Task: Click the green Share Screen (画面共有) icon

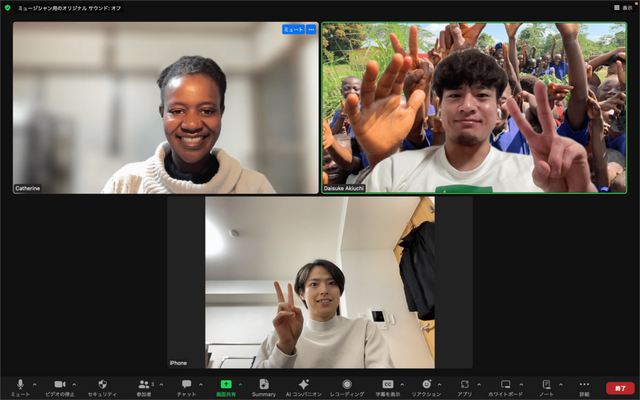Action: tap(226, 384)
